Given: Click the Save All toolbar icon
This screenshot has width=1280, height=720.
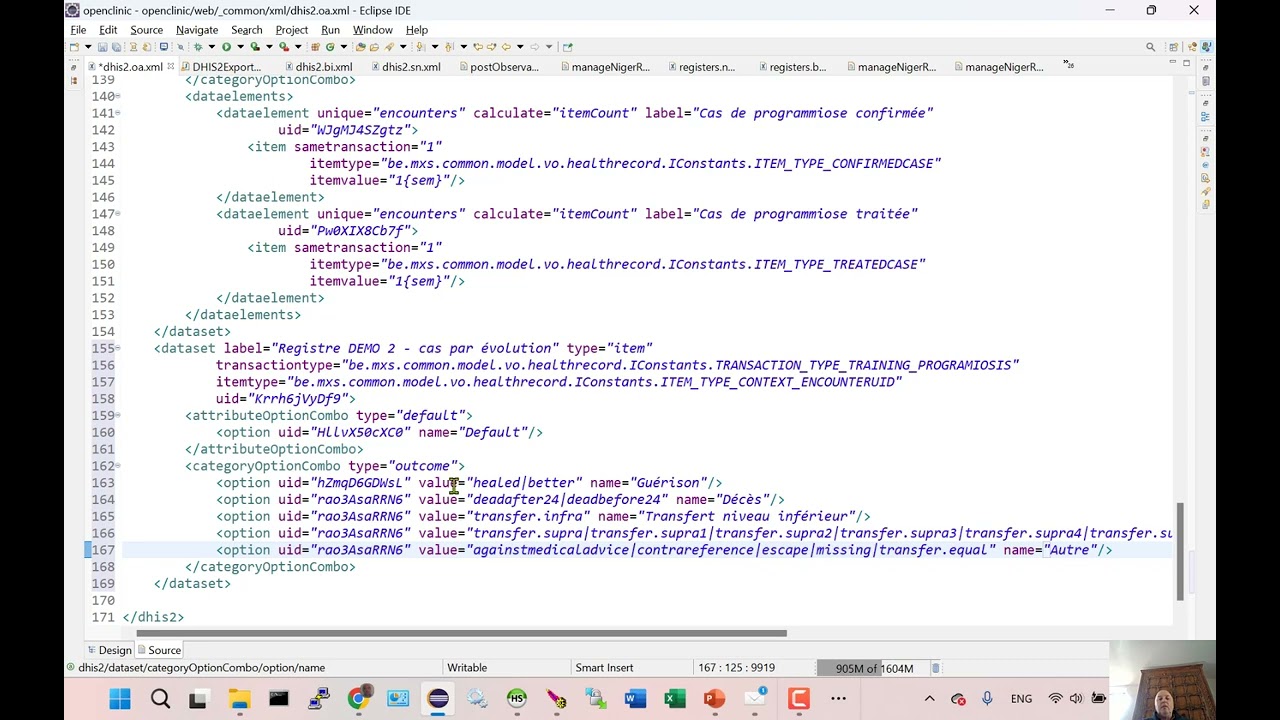Looking at the screenshot, I should (x=116, y=46).
